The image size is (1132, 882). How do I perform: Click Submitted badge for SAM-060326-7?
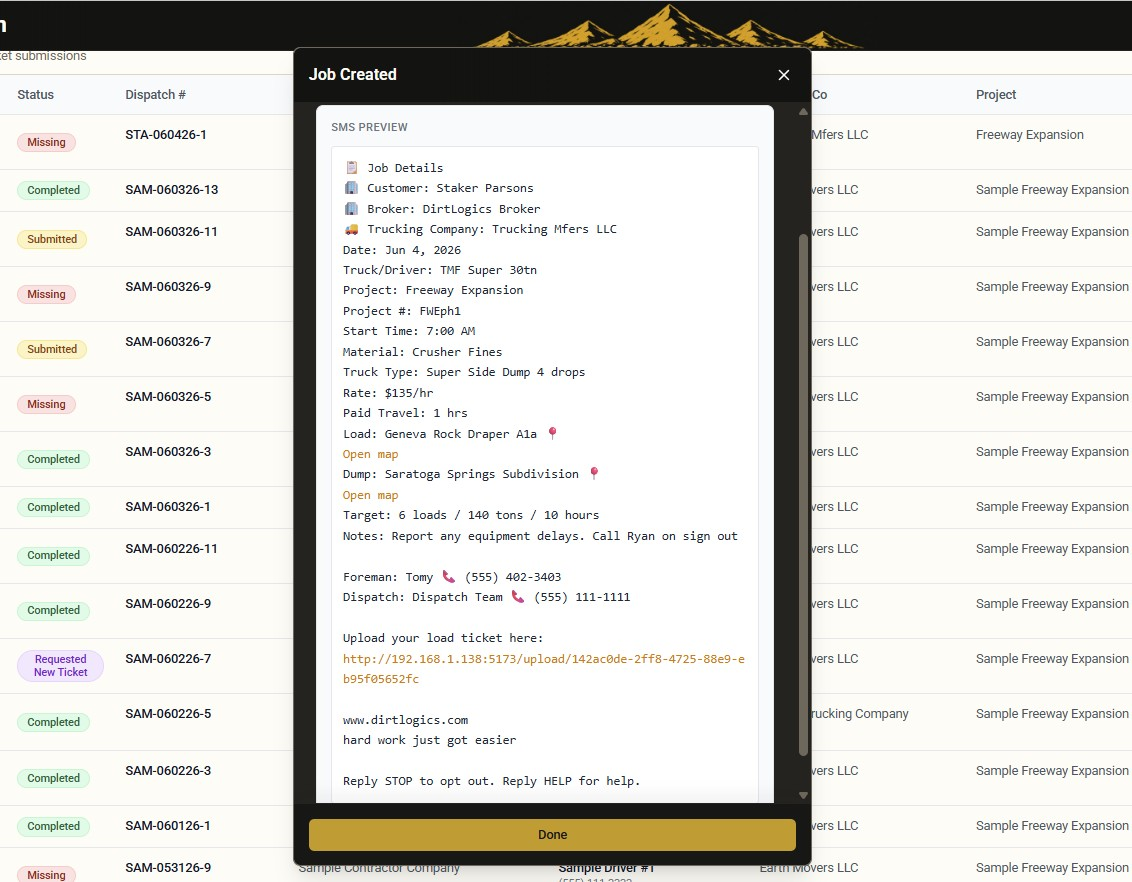point(52,349)
